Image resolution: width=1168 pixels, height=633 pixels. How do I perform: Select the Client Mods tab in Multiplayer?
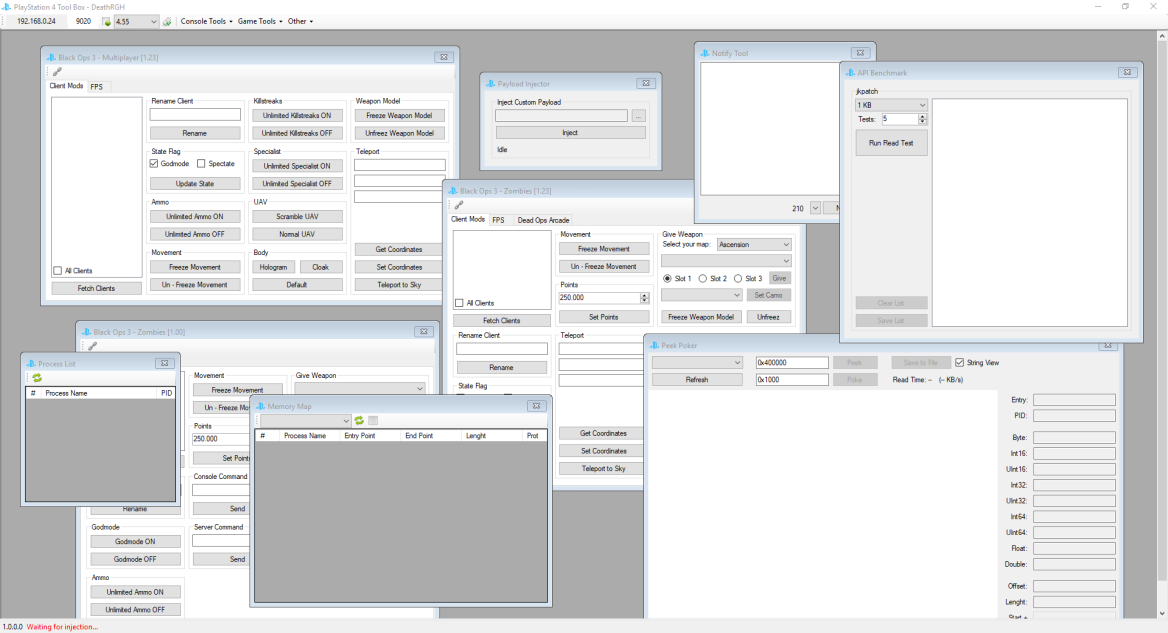tap(66, 86)
